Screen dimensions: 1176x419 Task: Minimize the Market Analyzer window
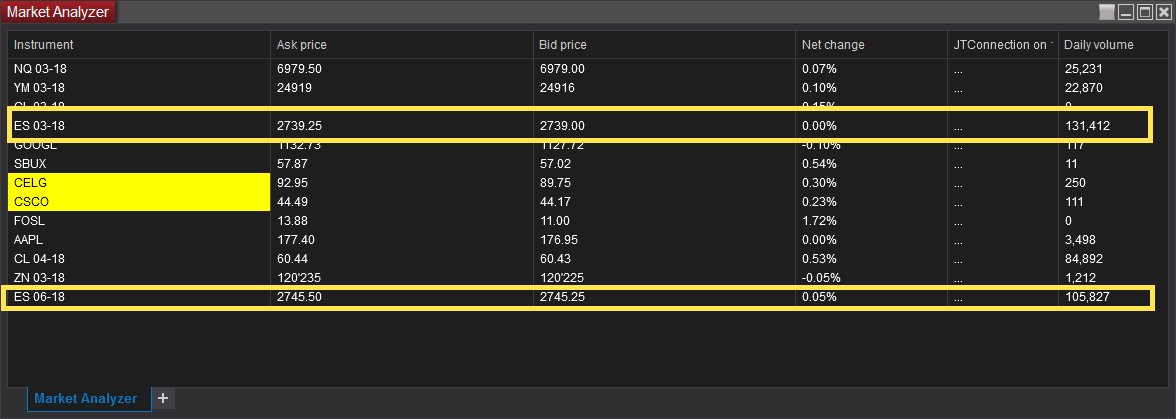click(x=1126, y=12)
